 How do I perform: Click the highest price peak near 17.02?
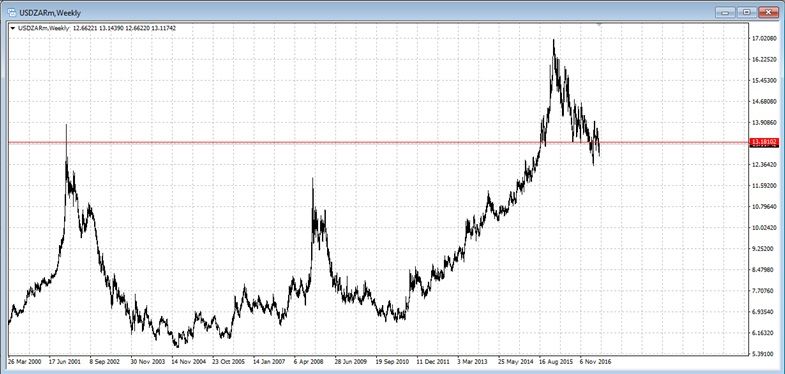[x=553, y=41]
